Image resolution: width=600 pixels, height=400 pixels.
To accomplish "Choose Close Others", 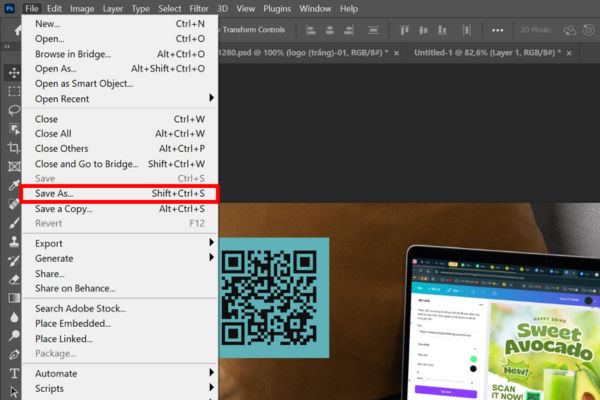I will click(x=120, y=149).
